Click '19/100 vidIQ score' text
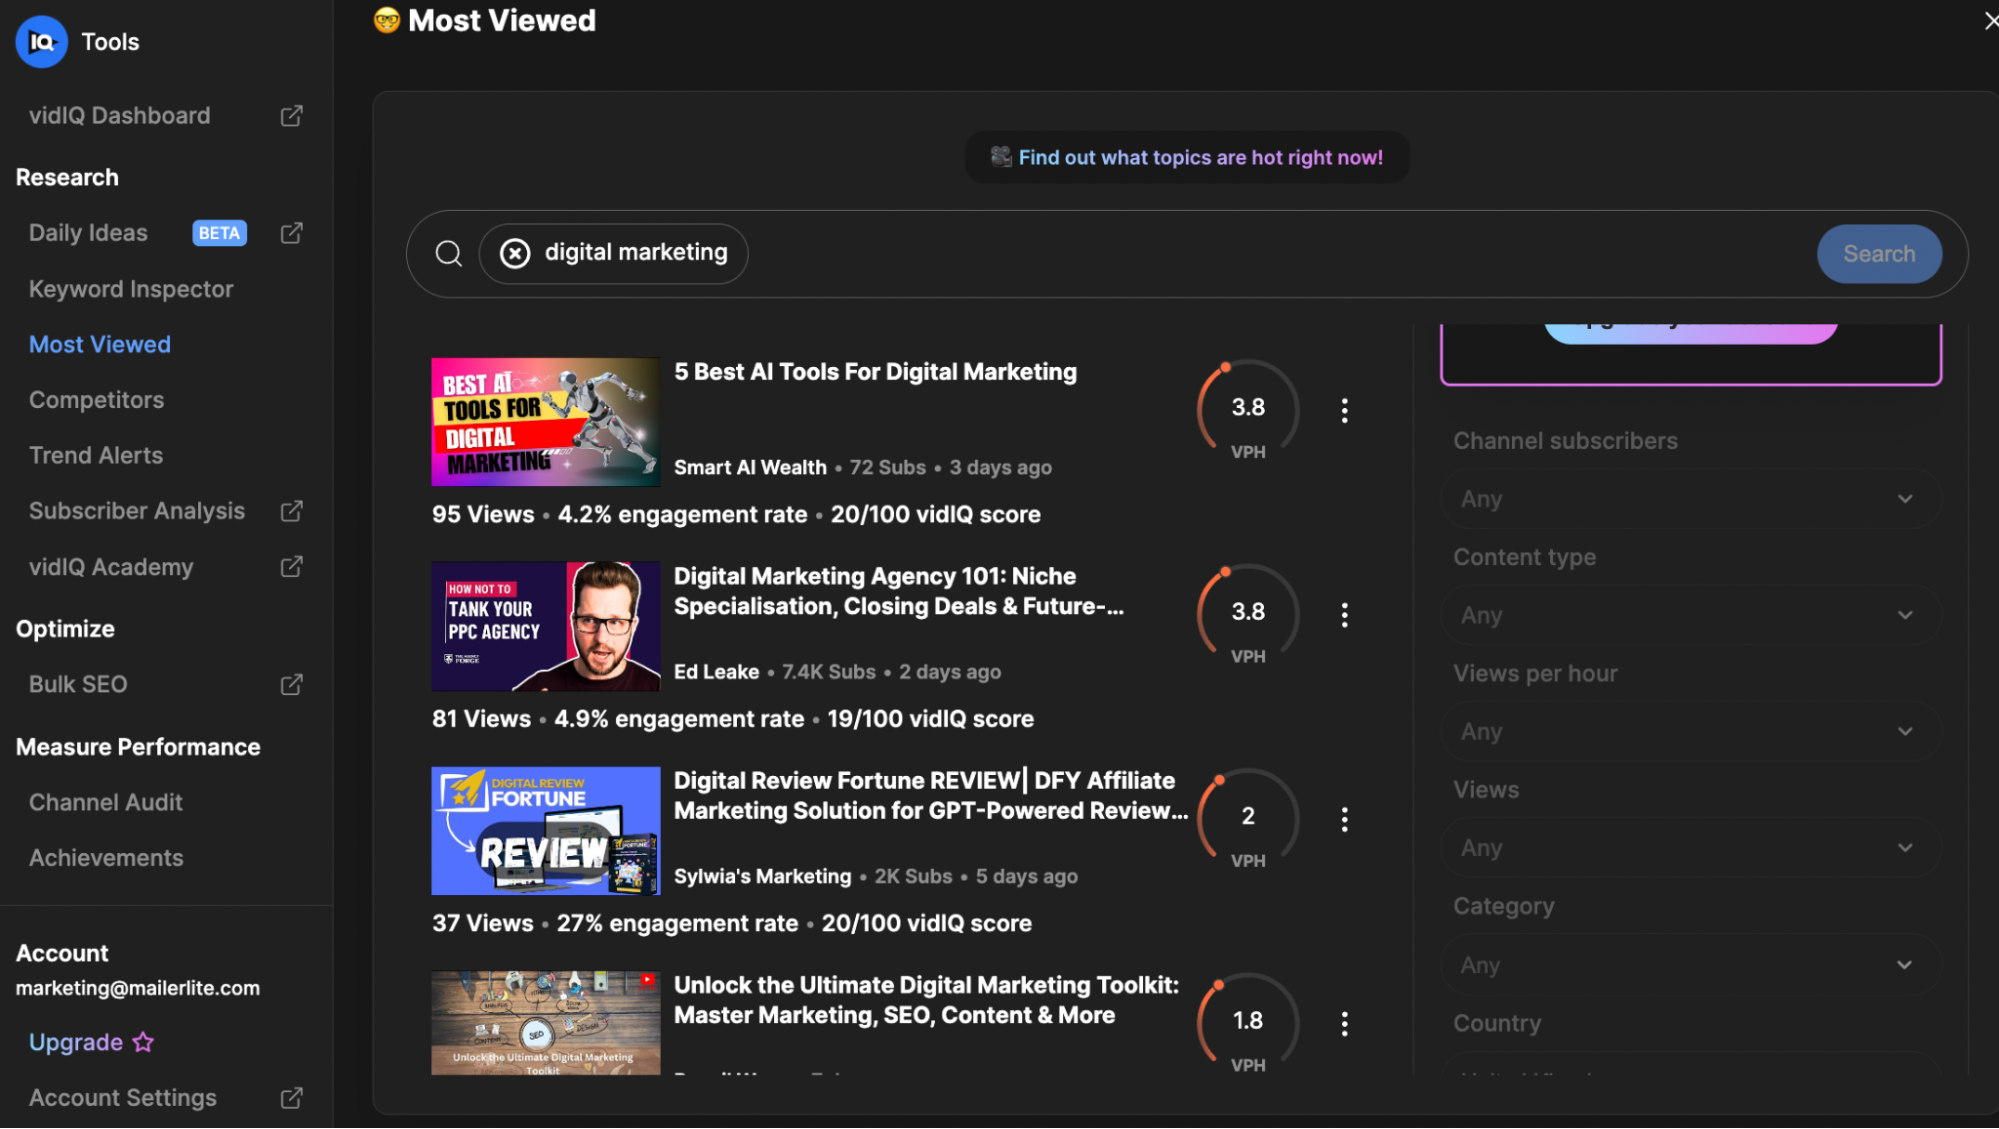The height and width of the screenshot is (1129, 1999). point(930,719)
